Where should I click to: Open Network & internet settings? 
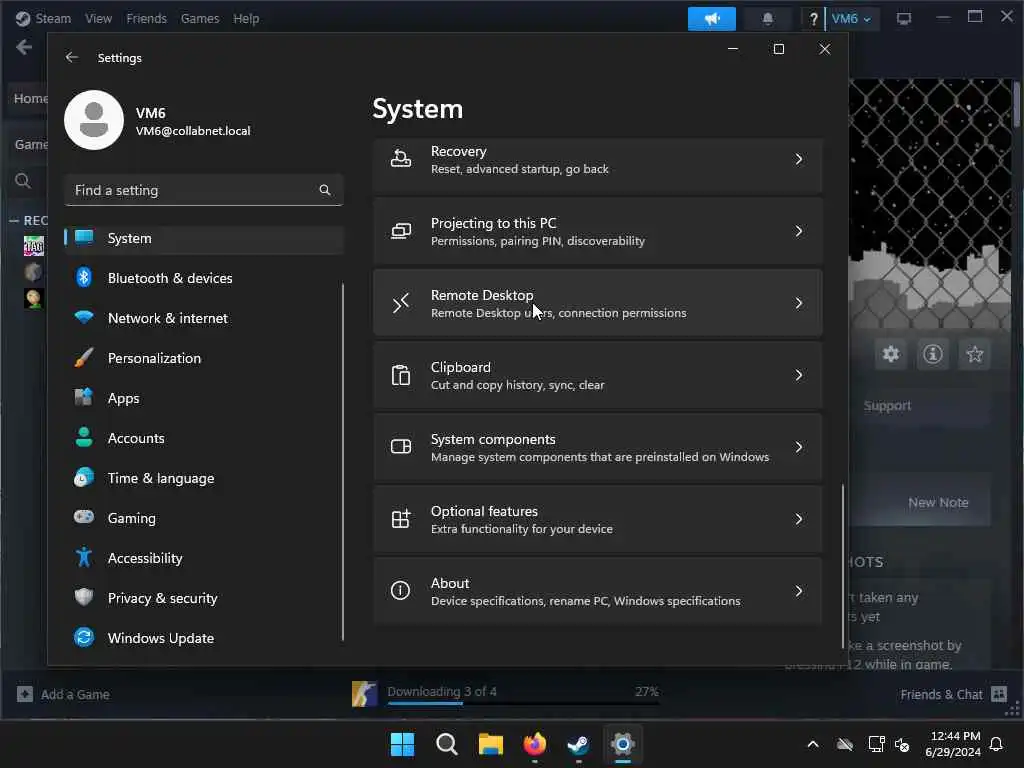204,318
